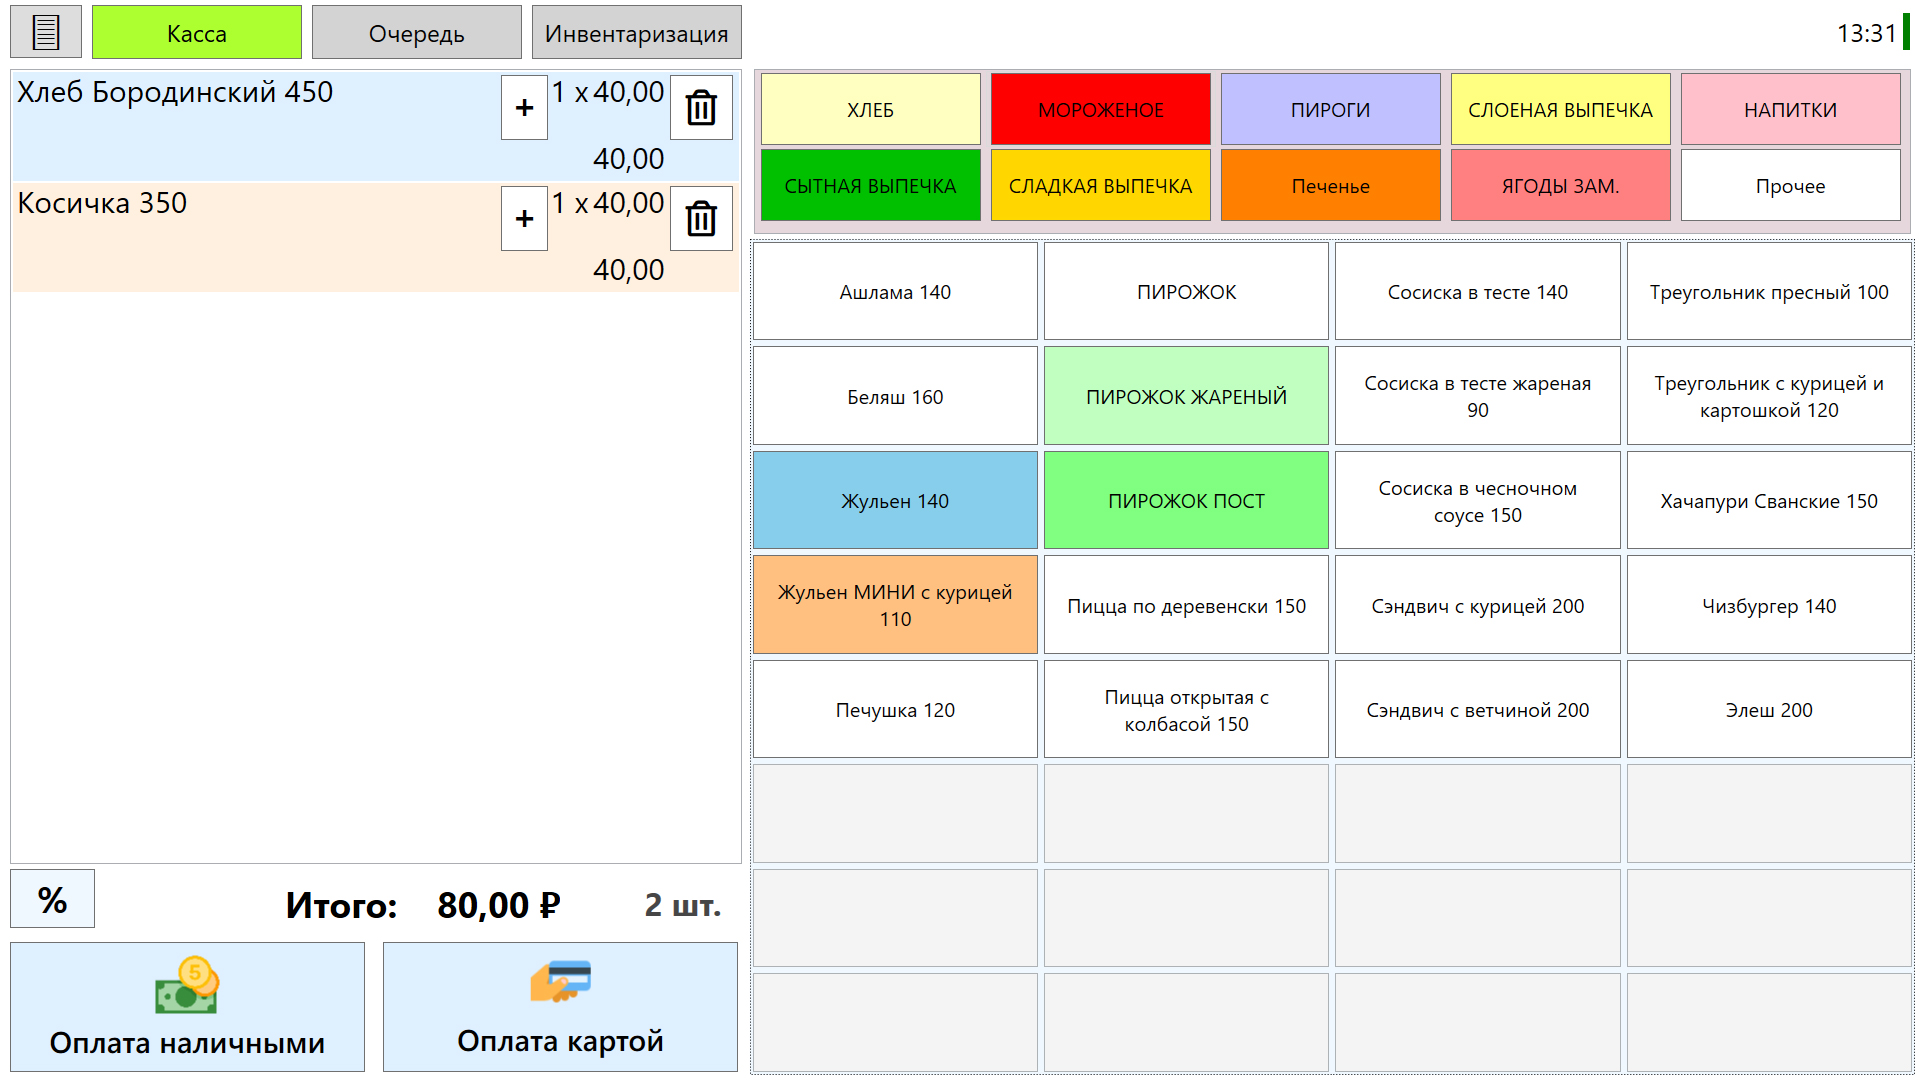The height and width of the screenshot is (1080, 1920).
Task: Delete Хлеб Бородинский from the order
Action: [701, 107]
